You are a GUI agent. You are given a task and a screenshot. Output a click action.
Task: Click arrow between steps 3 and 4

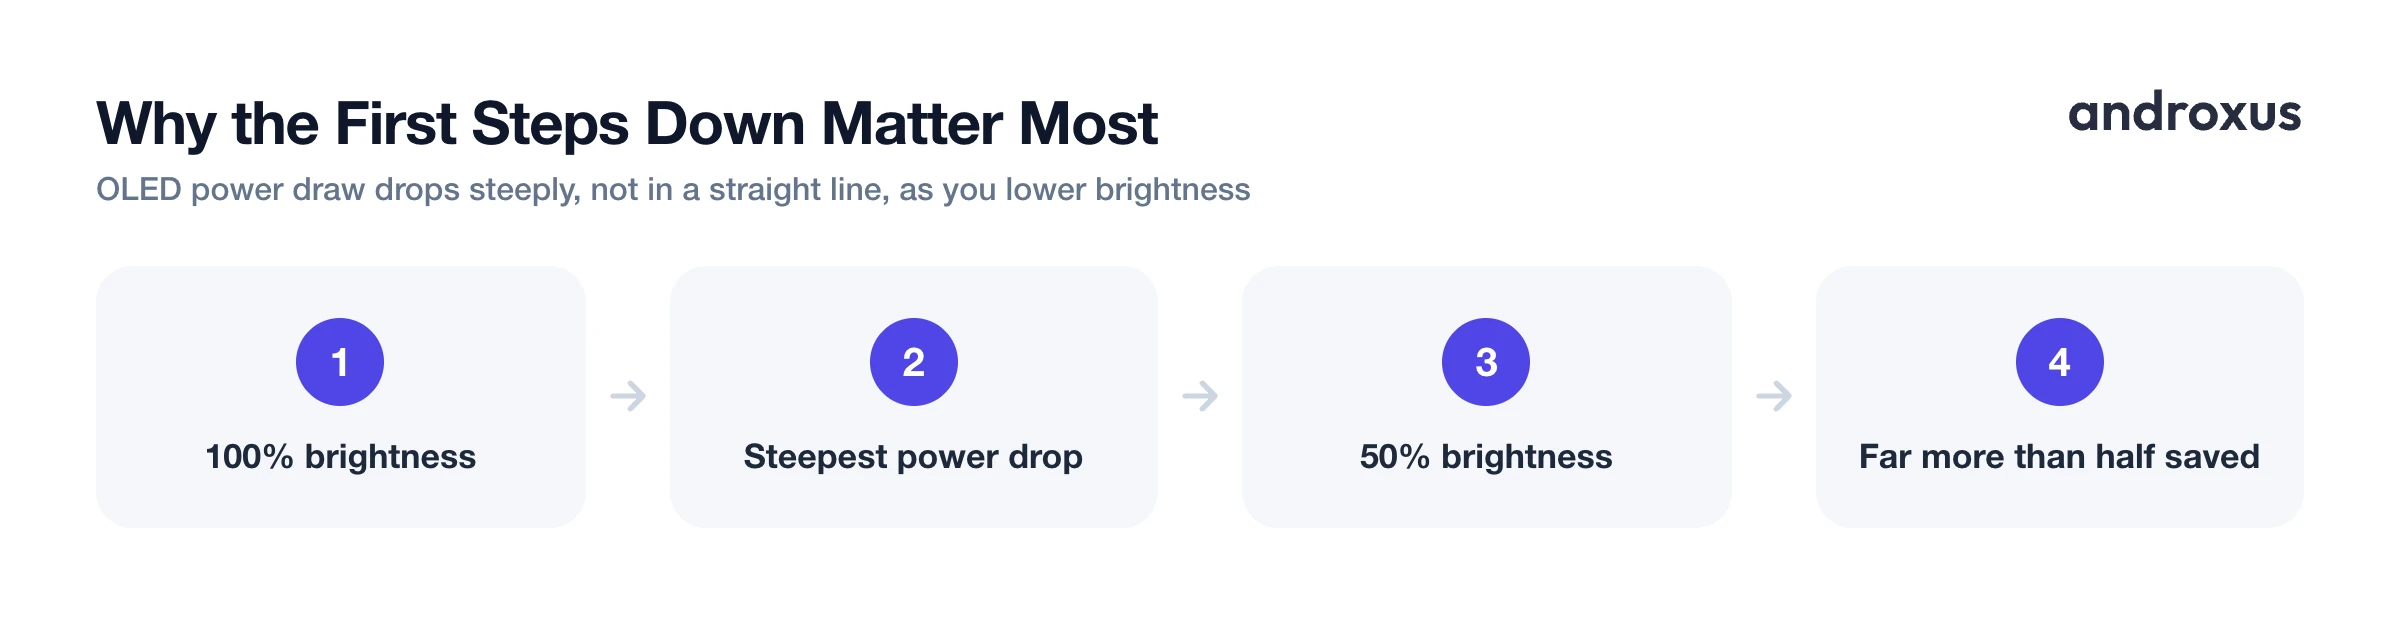pos(1774,396)
